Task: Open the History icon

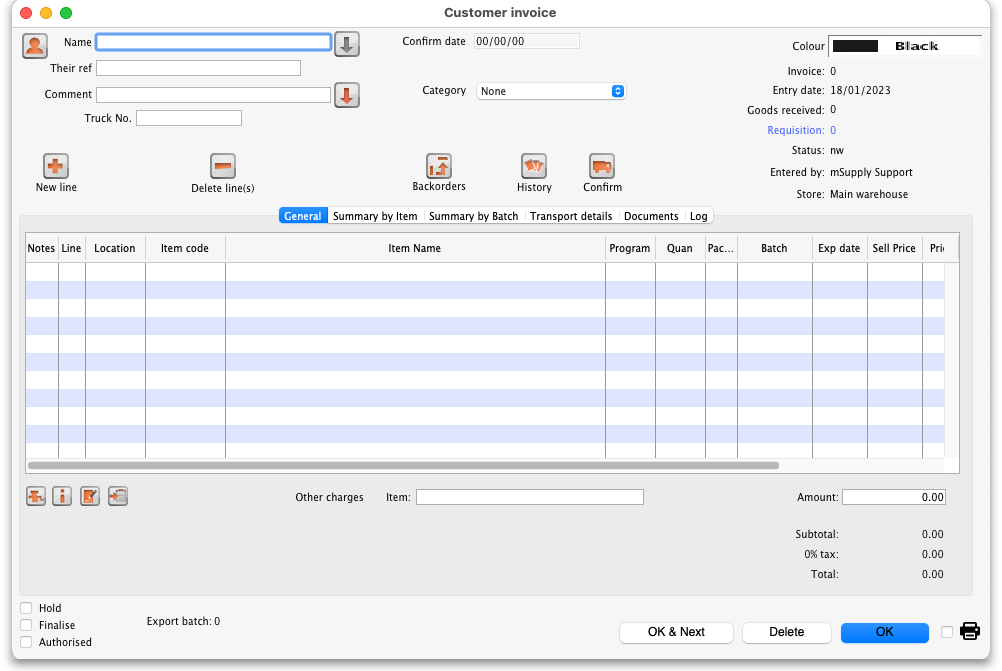Action: click(x=534, y=167)
